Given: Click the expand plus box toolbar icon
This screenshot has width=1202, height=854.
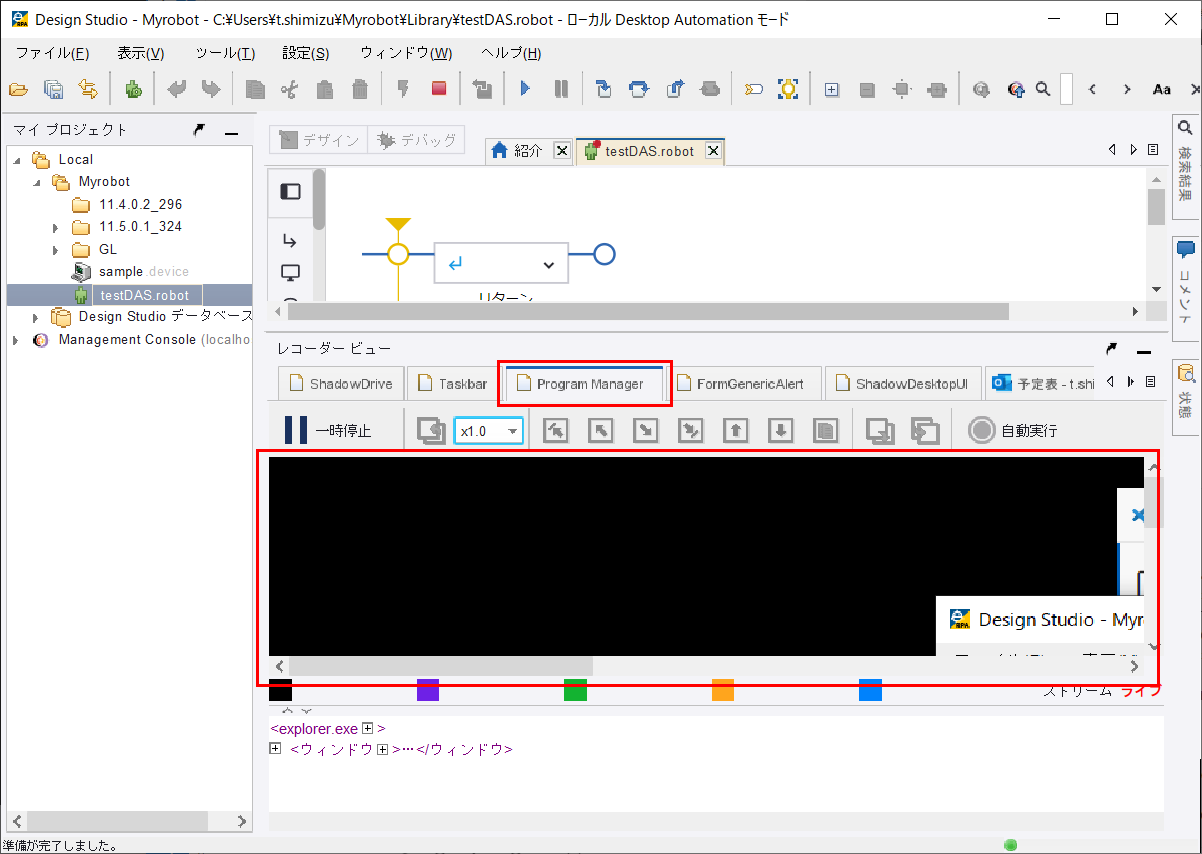Looking at the screenshot, I should point(831,89).
